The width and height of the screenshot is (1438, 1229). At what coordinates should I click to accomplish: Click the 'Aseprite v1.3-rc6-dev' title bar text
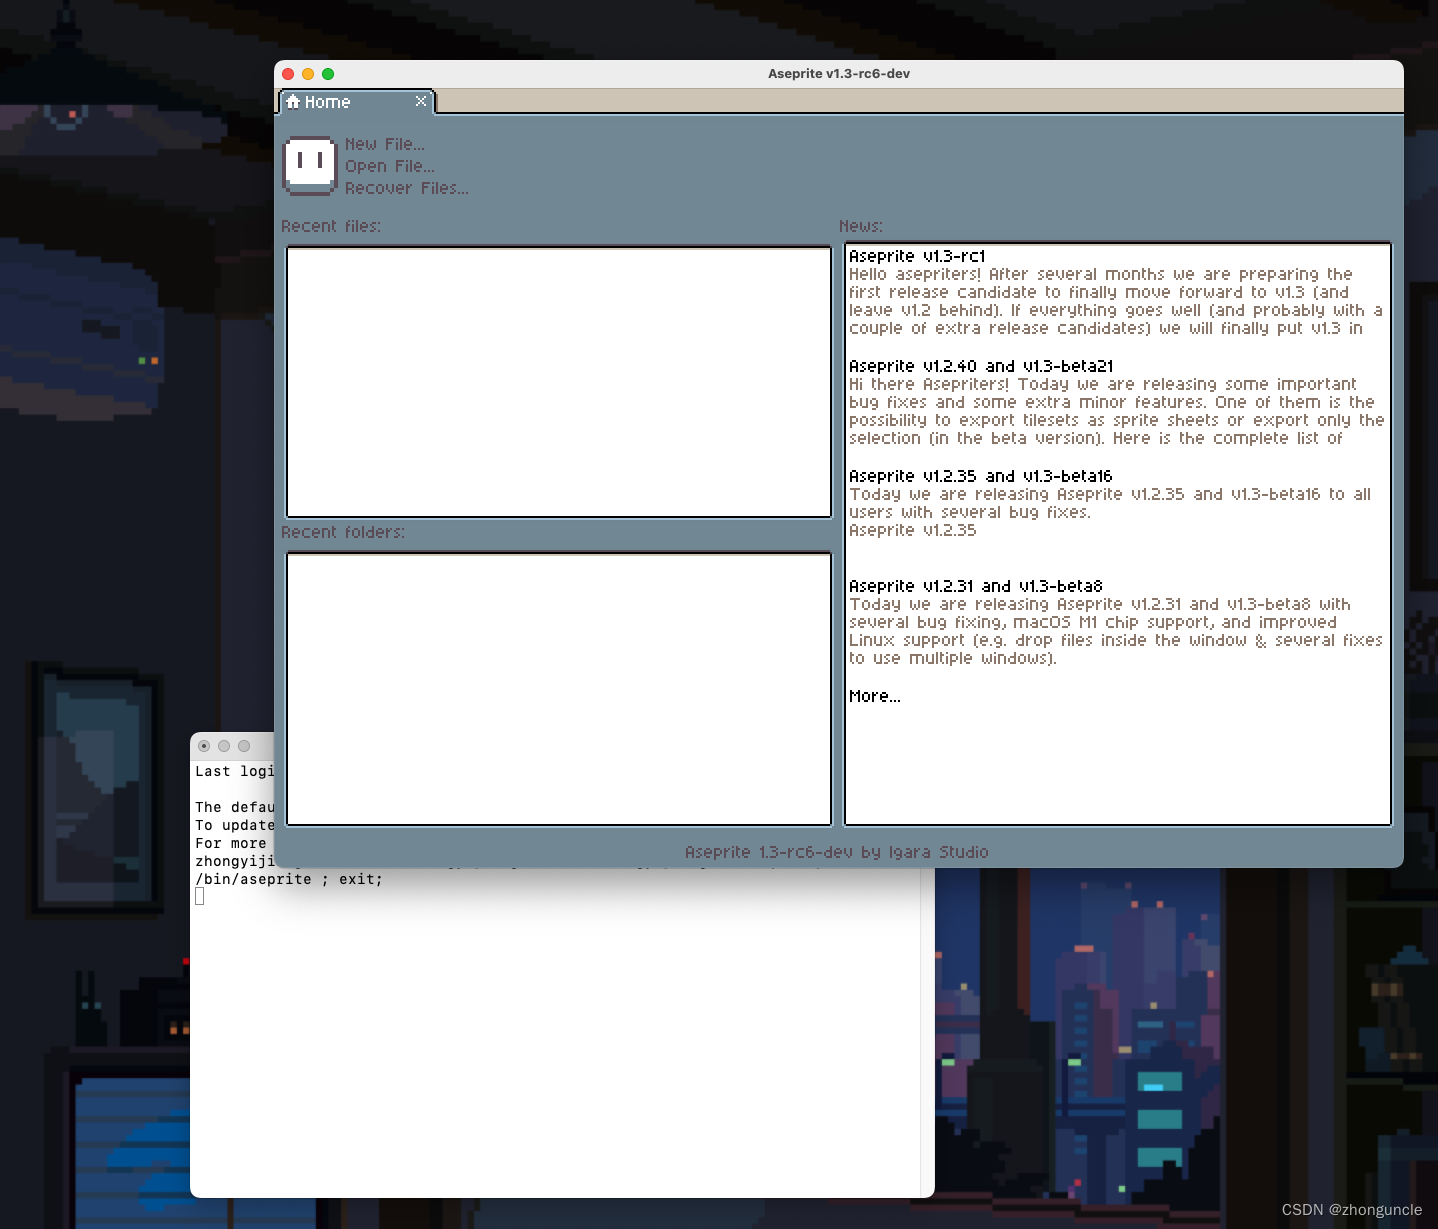(839, 74)
